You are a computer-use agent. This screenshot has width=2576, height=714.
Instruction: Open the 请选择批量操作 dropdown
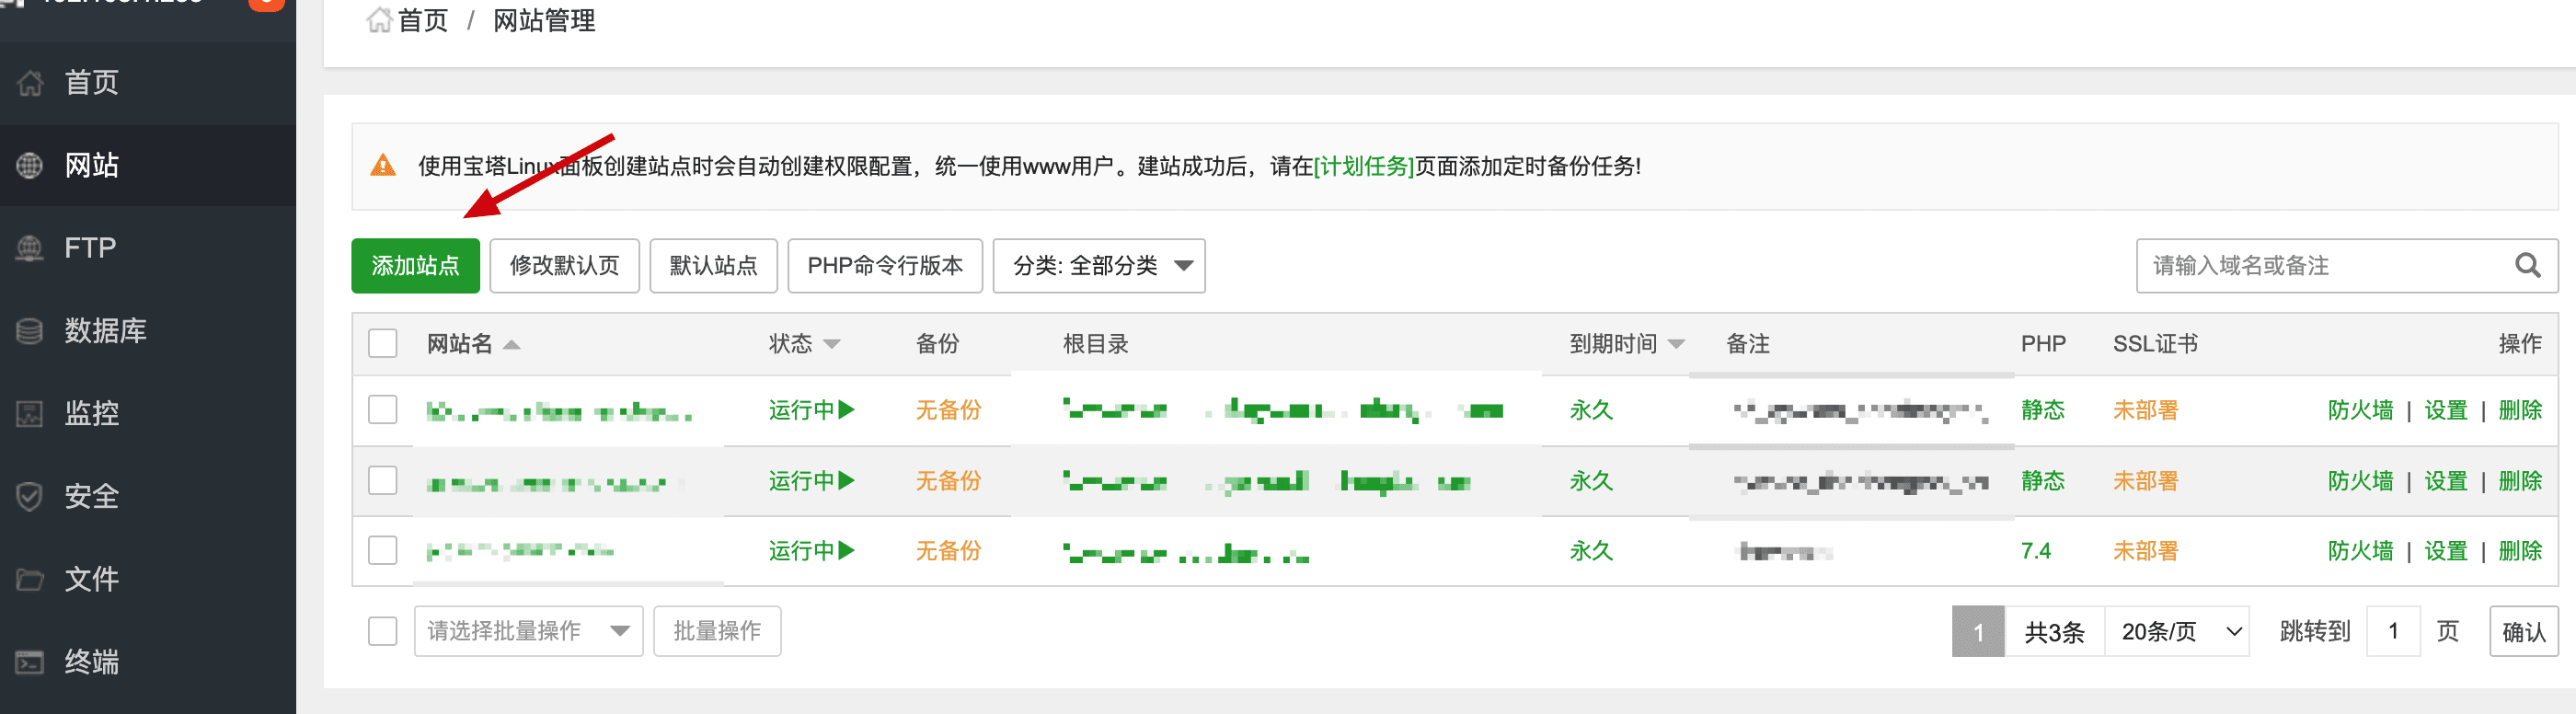pyautogui.click(x=529, y=632)
